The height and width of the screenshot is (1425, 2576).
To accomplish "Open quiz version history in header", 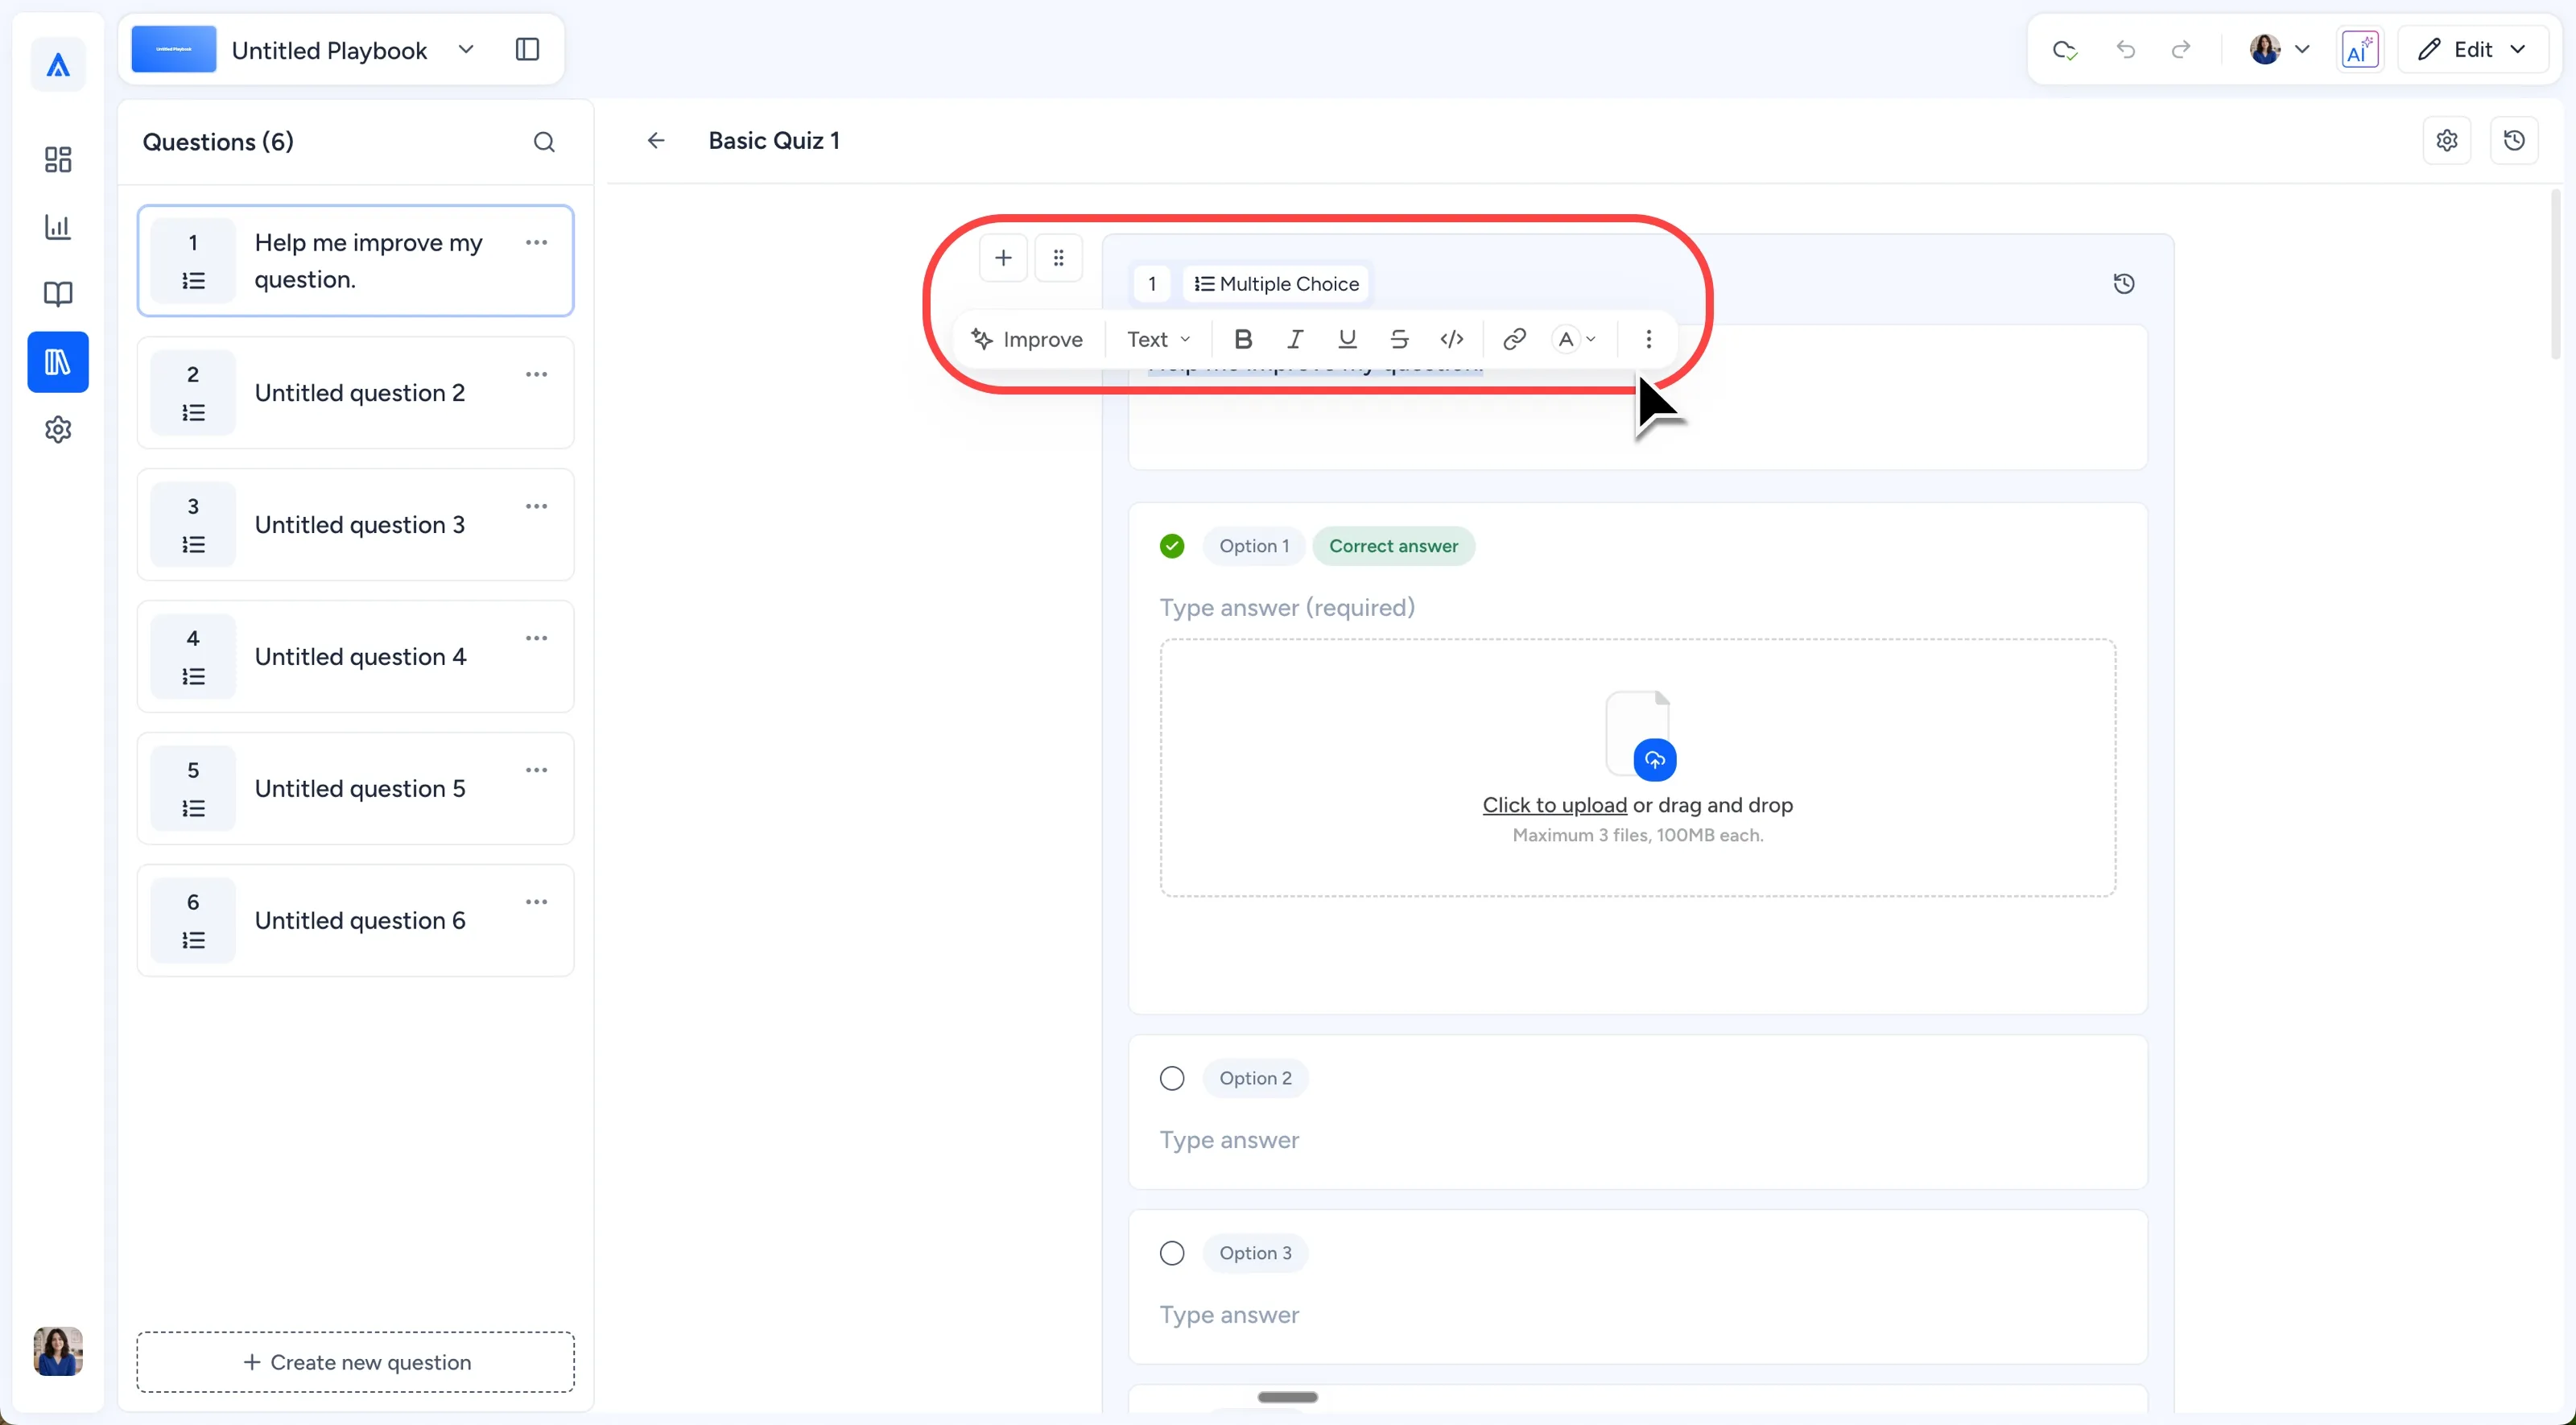I will (x=2514, y=141).
